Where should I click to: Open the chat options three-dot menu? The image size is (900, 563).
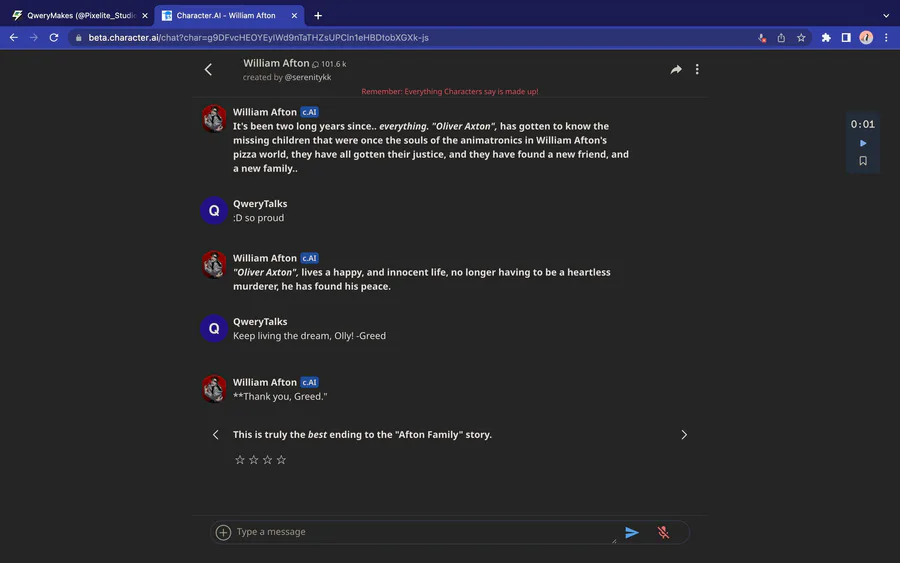pyautogui.click(x=697, y=69)
